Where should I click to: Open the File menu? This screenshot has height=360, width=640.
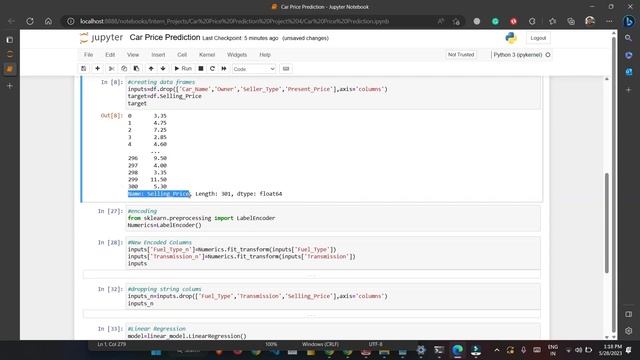(x=89, y=55)
